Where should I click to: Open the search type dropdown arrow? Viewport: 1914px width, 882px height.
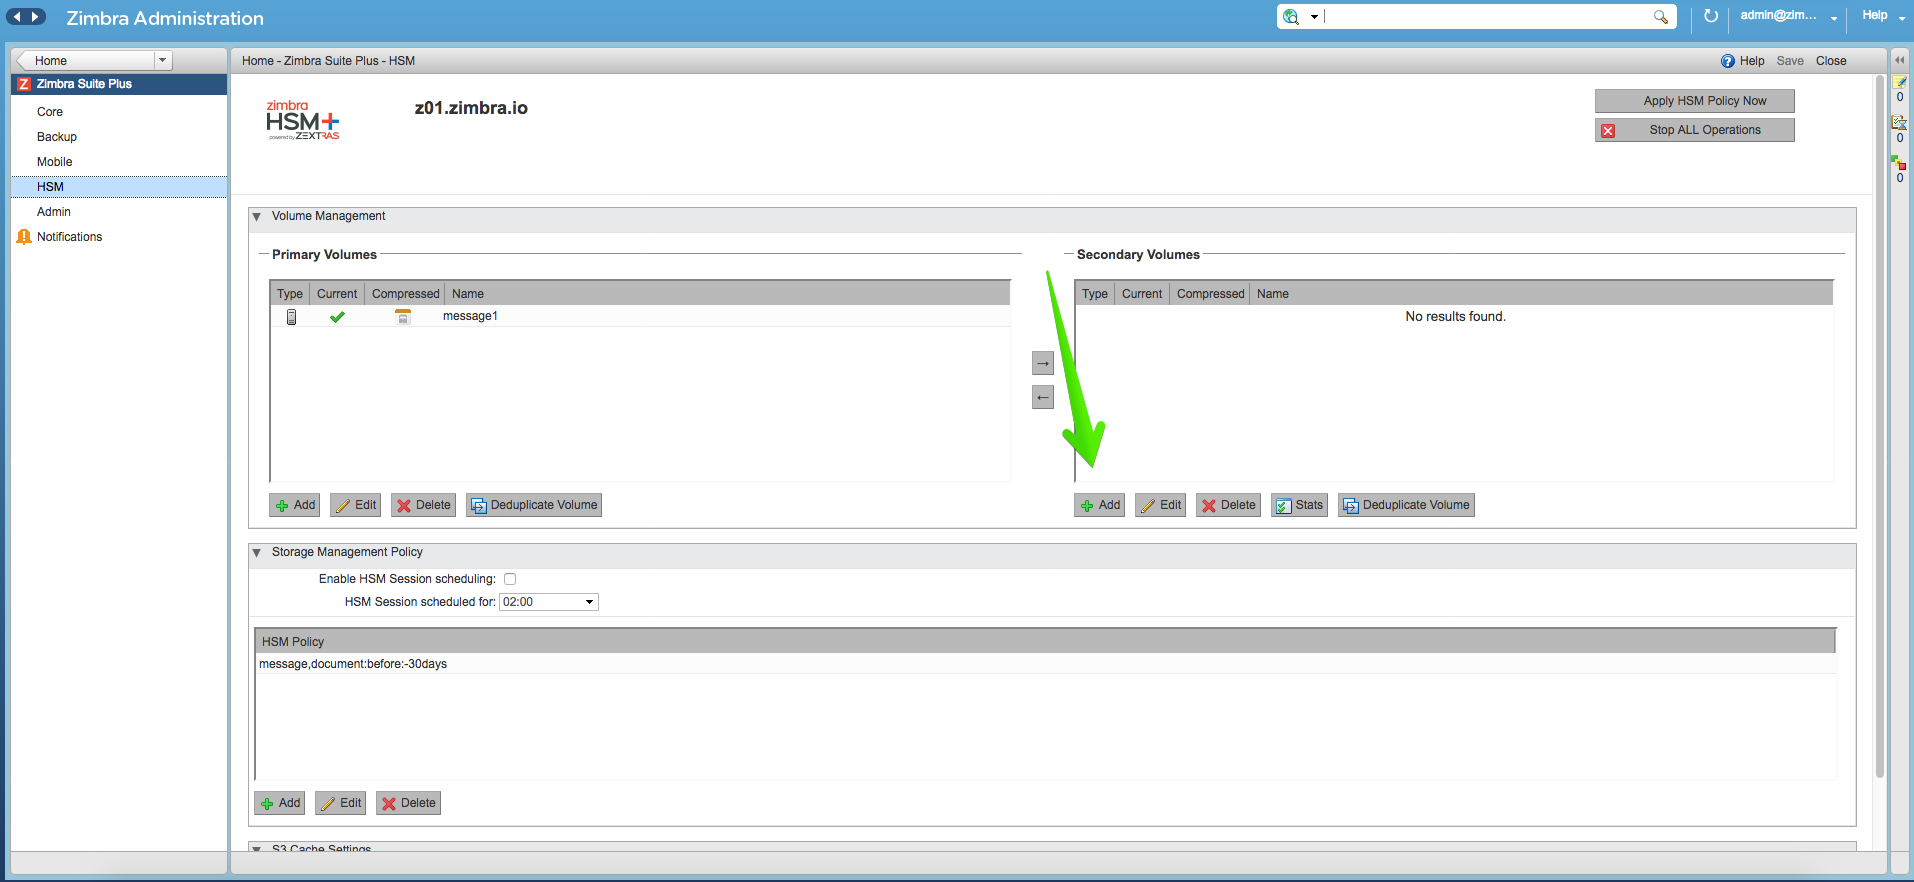coord(1314,17)
